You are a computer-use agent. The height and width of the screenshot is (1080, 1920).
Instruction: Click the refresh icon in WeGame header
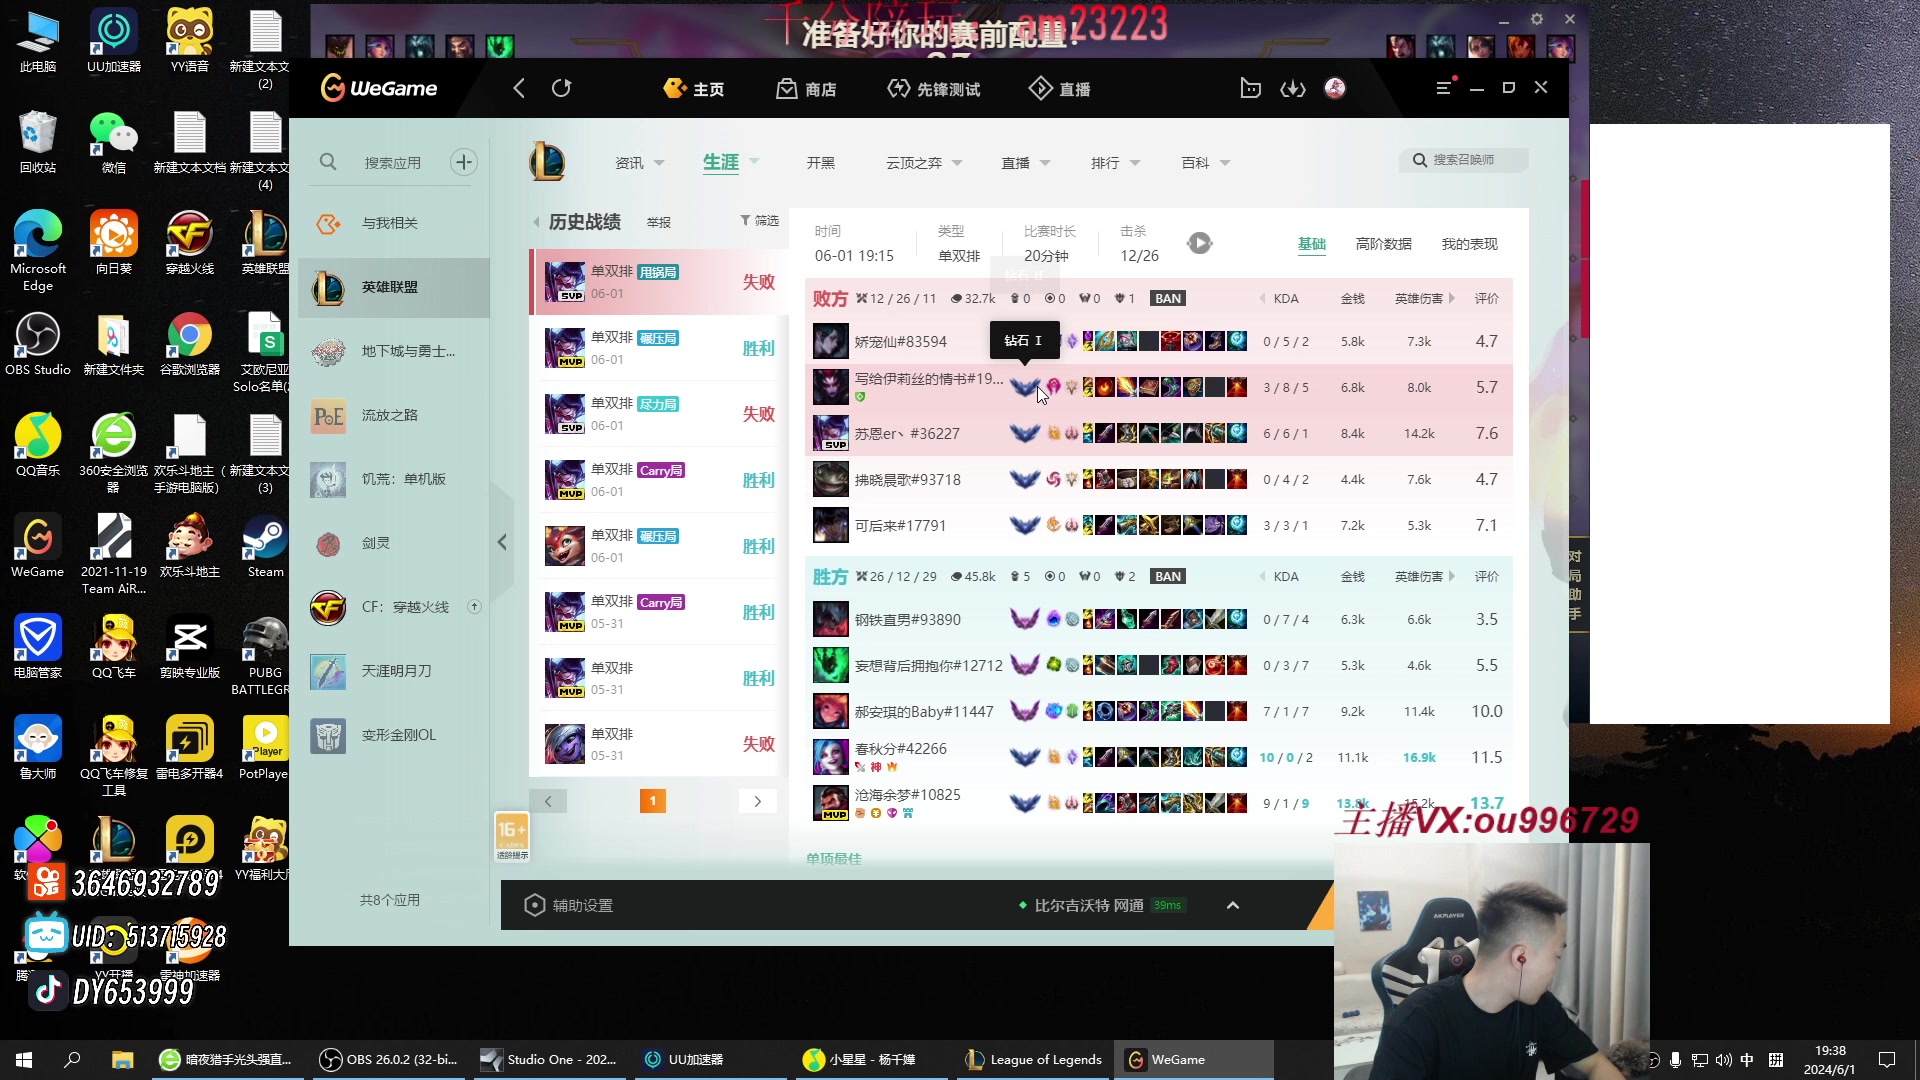[561, 88]
